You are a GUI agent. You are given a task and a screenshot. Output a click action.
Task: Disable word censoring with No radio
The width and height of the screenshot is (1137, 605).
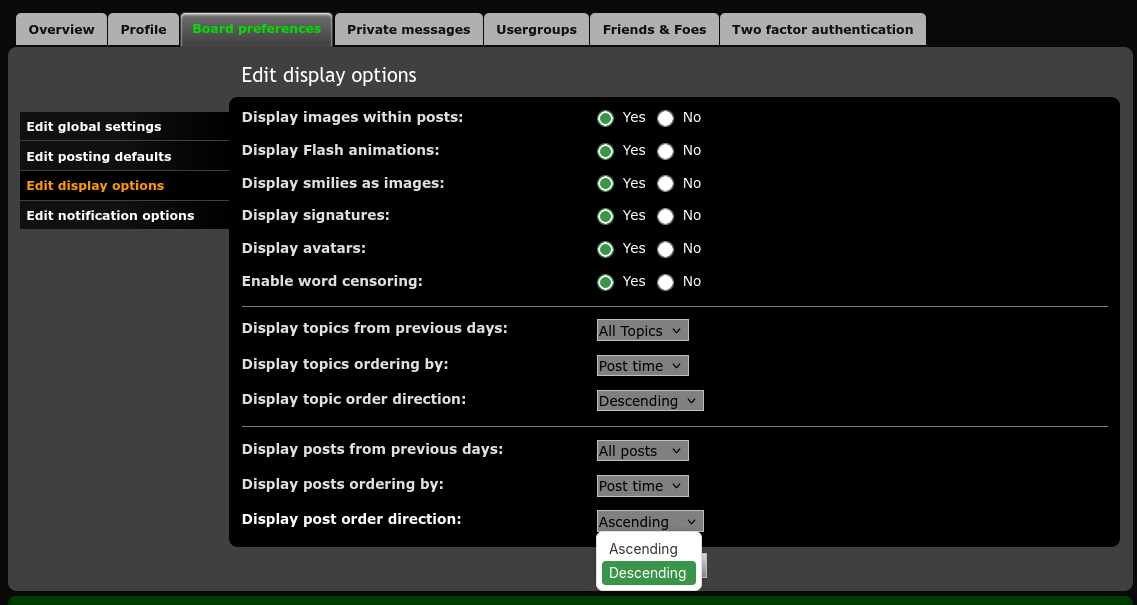click(666, 282)
